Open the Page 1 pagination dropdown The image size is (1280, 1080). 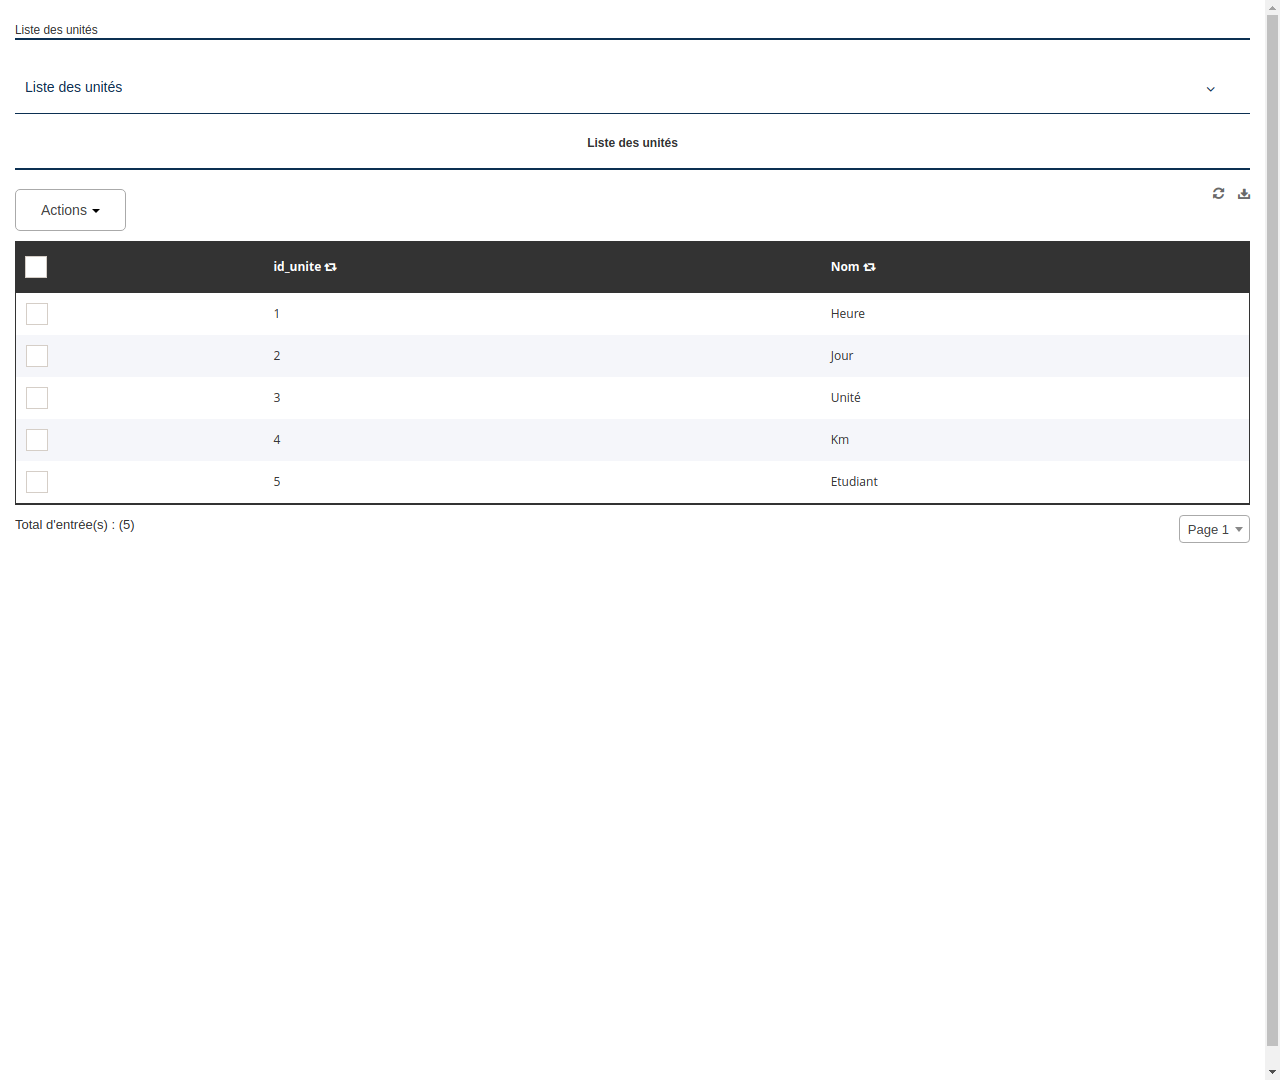[x=1214, y=529]
